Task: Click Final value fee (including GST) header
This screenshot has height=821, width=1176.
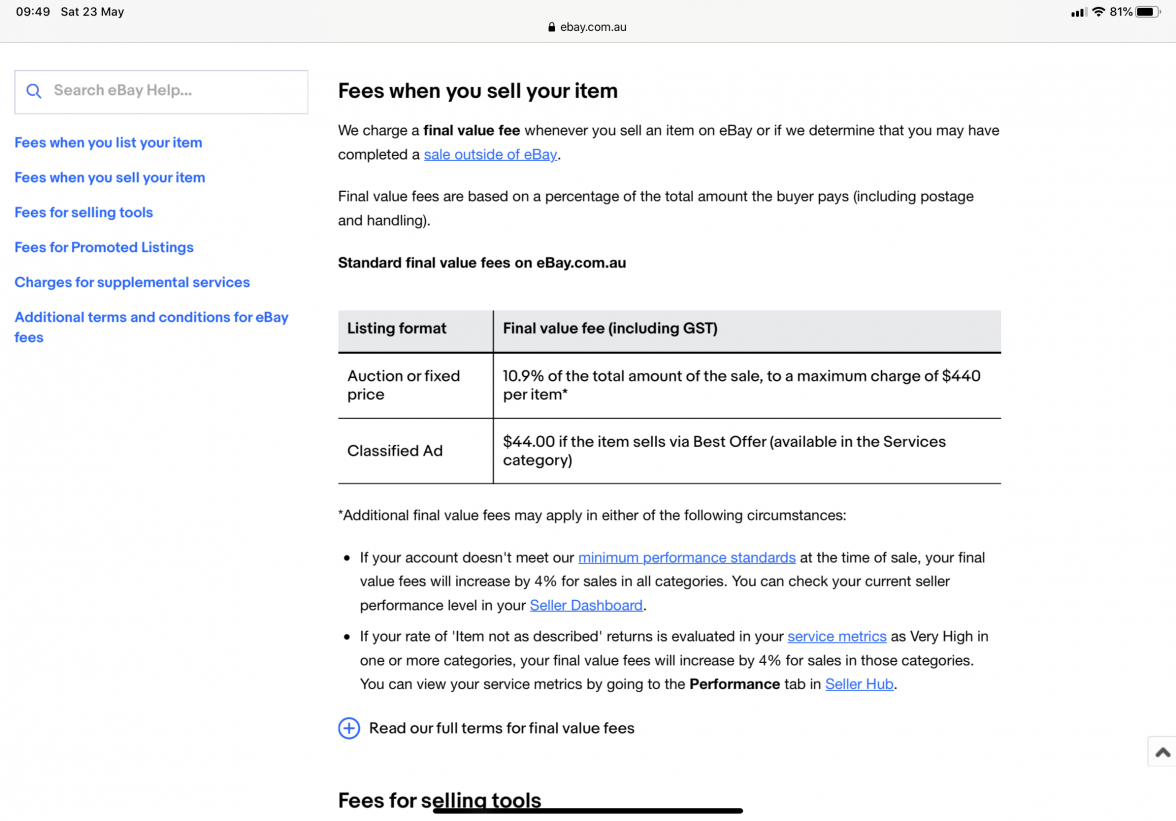Action: [747, 331]
